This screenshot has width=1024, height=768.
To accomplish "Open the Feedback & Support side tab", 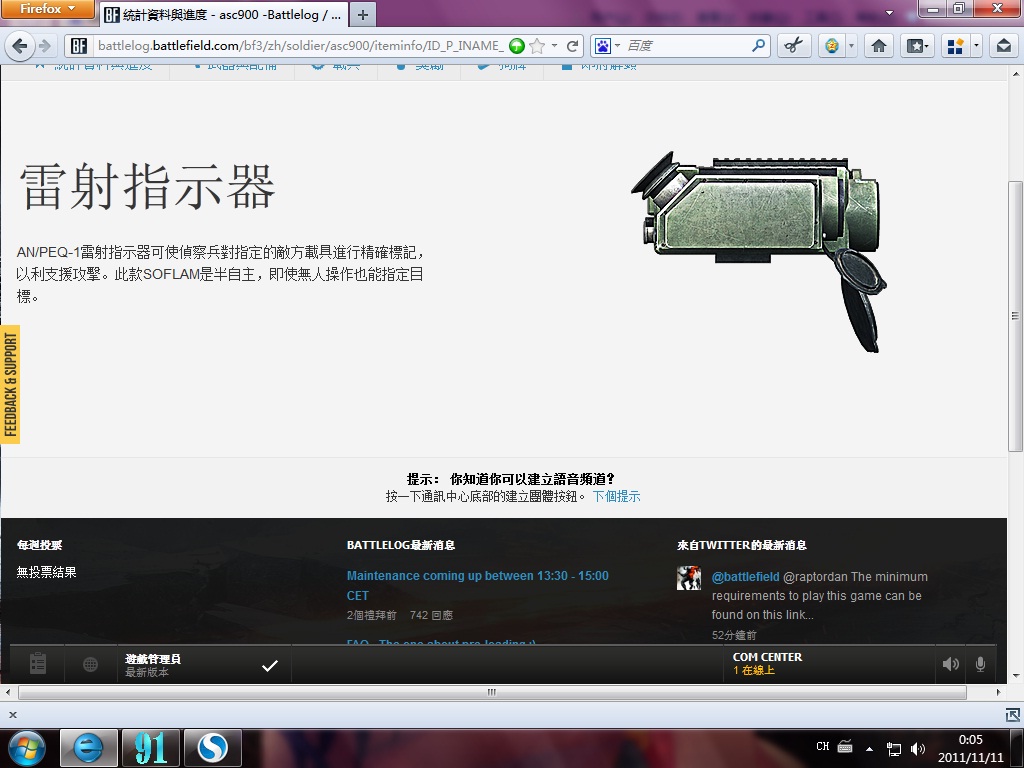I will pos(10,384).
